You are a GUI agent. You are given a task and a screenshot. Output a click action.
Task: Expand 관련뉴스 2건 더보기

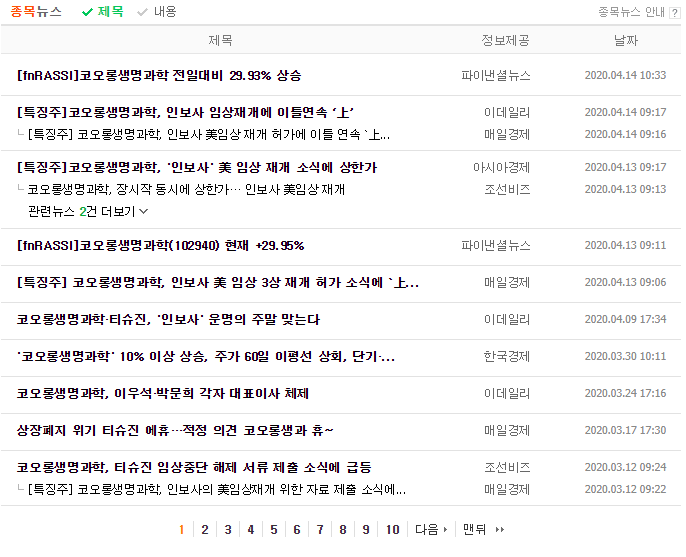pos(88,212)
